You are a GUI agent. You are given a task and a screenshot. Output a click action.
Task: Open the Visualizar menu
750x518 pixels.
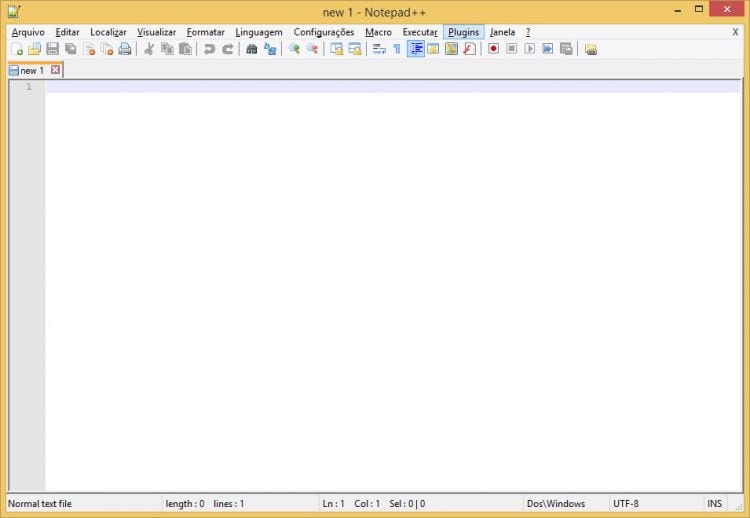point(156,32)
